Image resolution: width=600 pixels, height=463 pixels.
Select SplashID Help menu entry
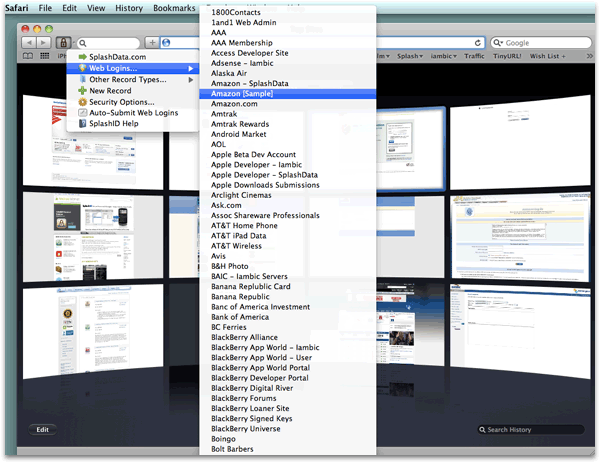(132, 123)
